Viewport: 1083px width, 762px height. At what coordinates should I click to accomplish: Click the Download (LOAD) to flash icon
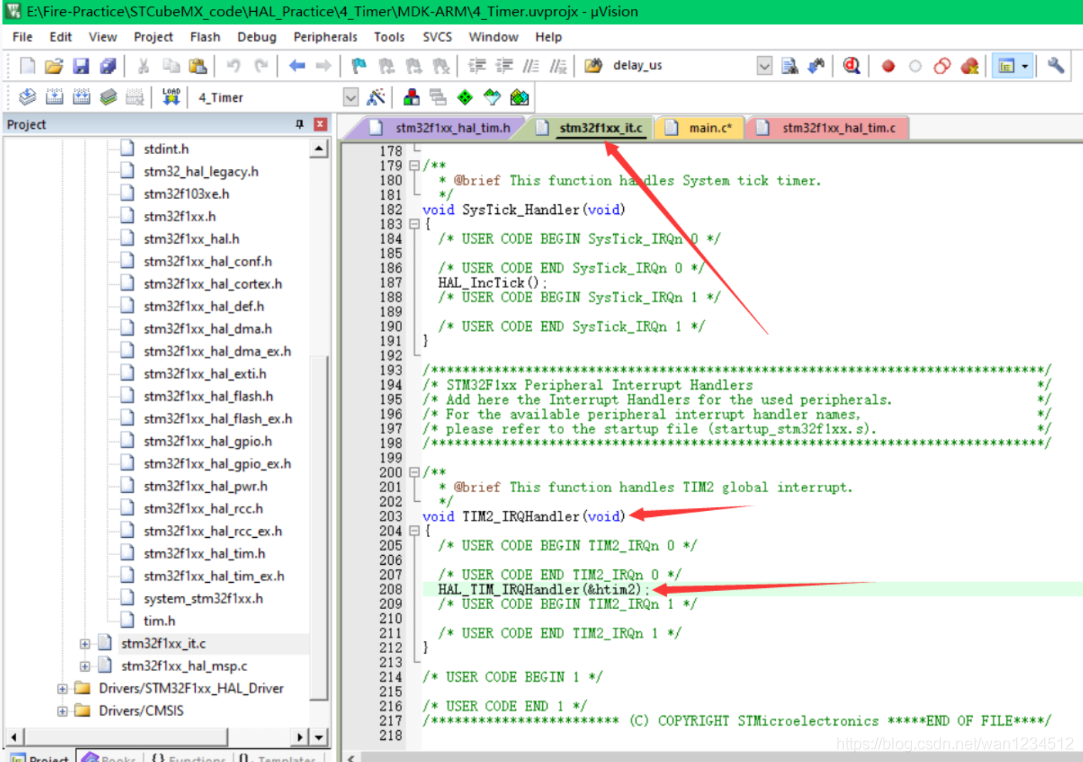point(171,97)
